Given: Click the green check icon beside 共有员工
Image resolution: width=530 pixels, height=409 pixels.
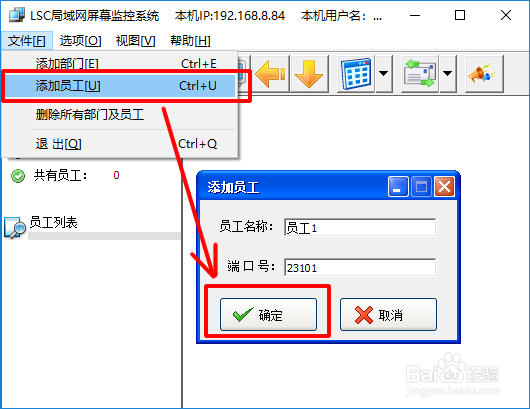Looking at the screenshot, I should 18,176.
